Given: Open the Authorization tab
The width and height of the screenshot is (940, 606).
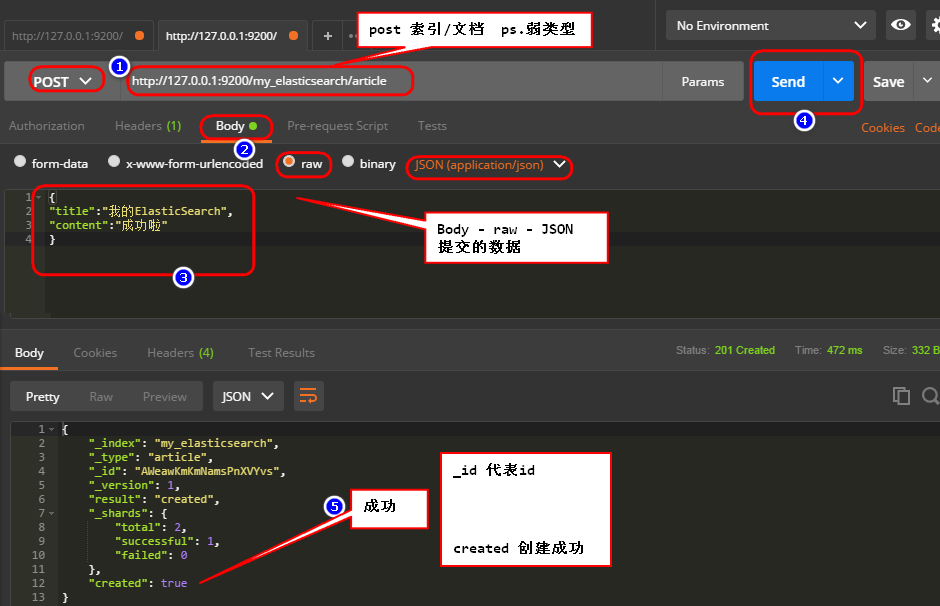Looking at the screenshot, I should 47,126.
